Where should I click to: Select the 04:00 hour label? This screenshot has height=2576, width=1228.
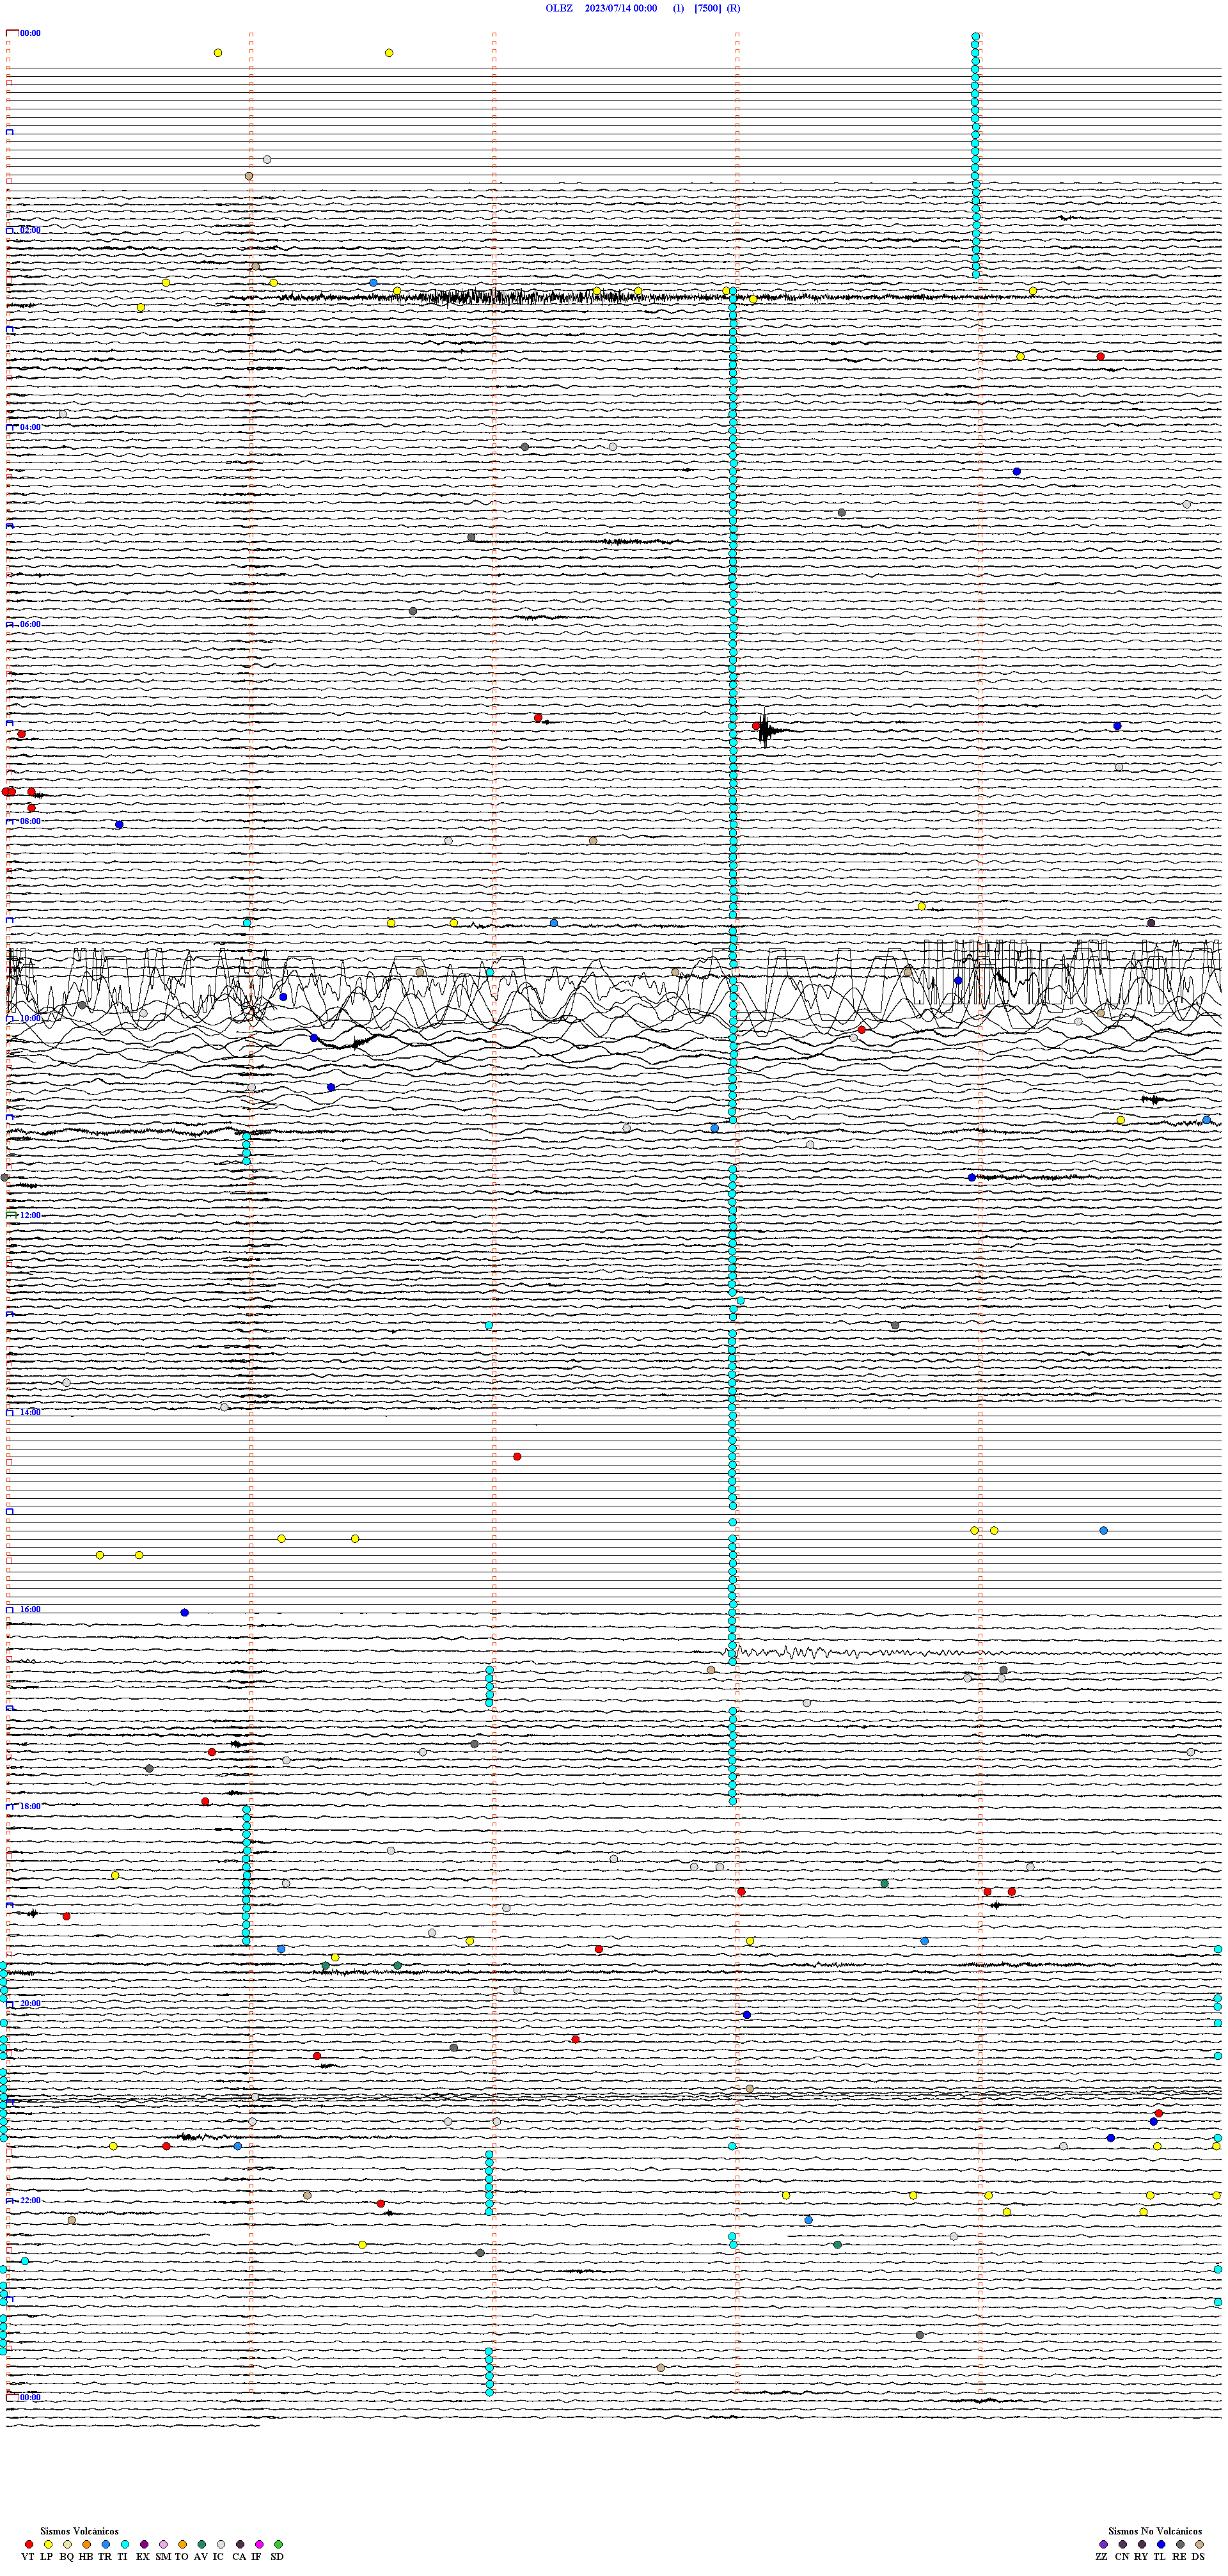point(30,427)
